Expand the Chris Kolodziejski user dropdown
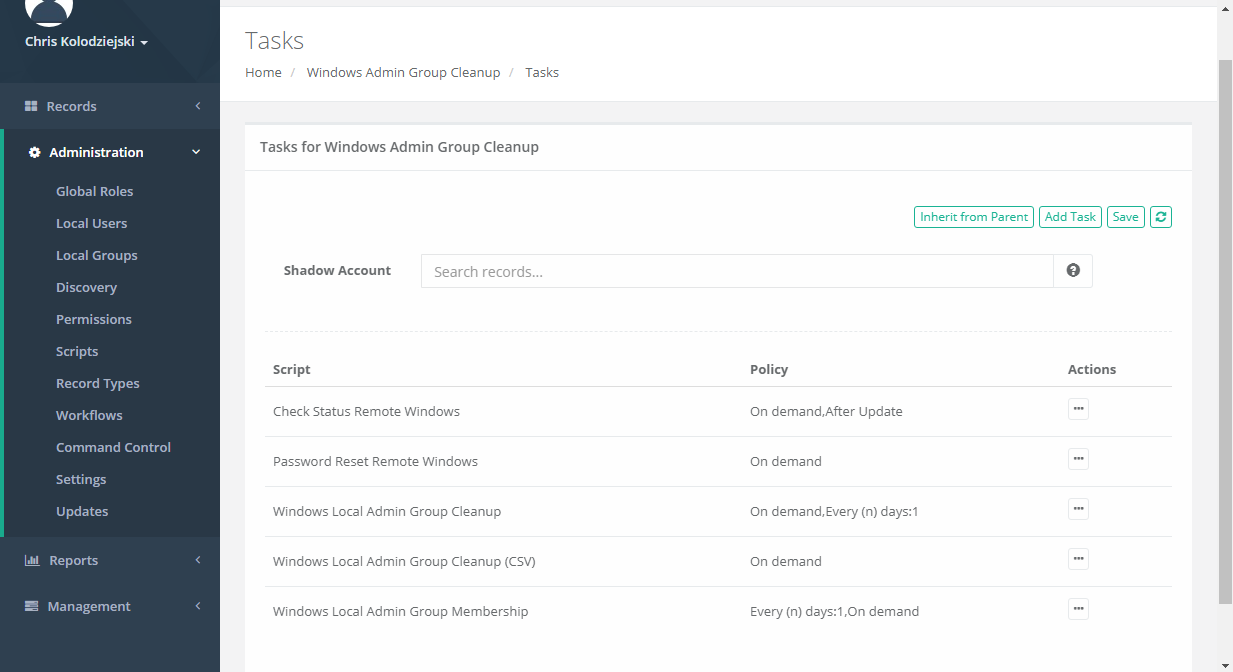Image resolution: width=1233 pixels, height=672 pixels. coord(87,42)
